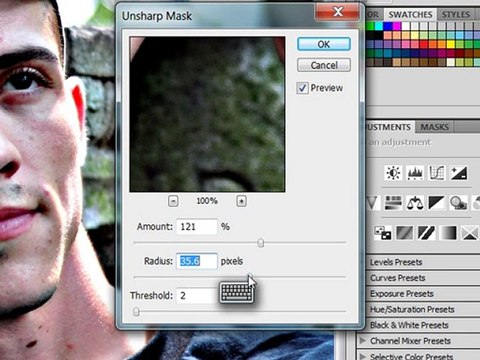Screen dimensions: 480x360
Task: Add a Threshold adjustment icon
Action: (x=426, y=233)
